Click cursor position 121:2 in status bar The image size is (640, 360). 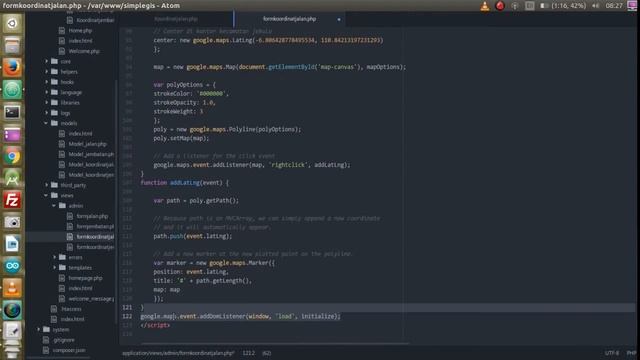point(249,353)
